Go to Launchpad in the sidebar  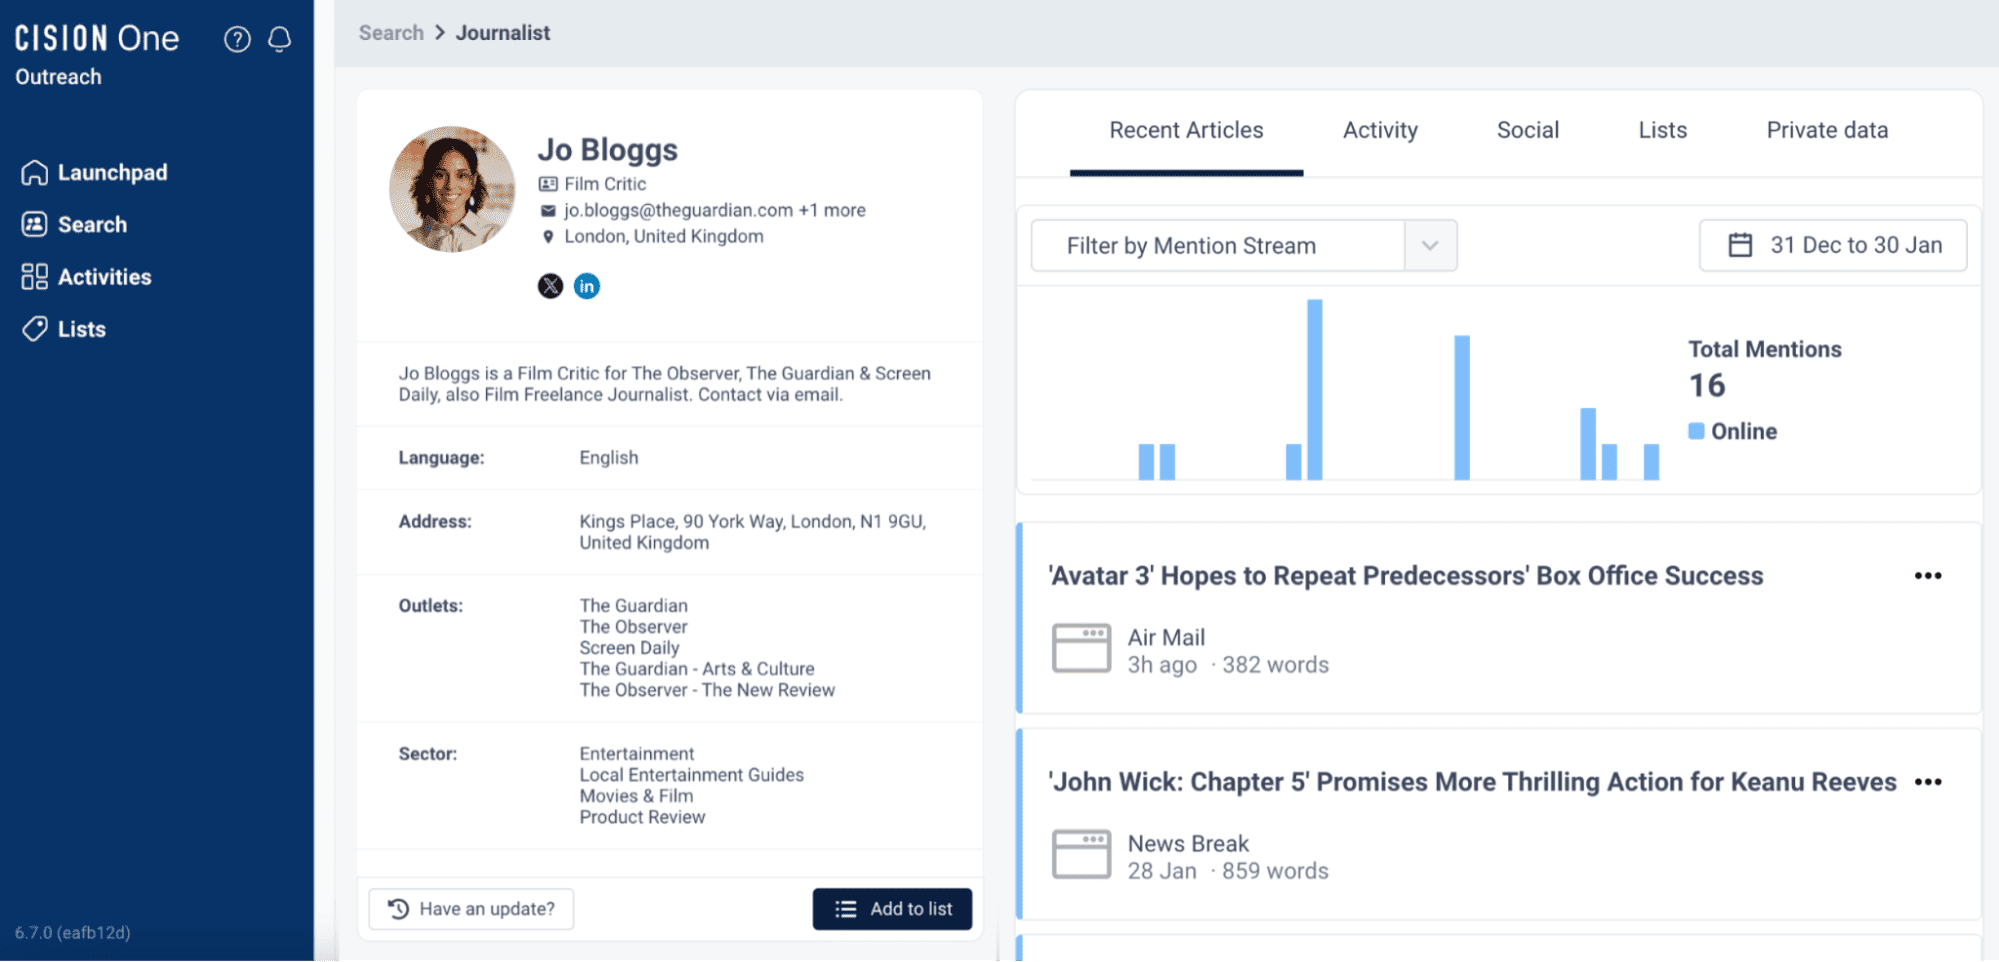[94, 173]
